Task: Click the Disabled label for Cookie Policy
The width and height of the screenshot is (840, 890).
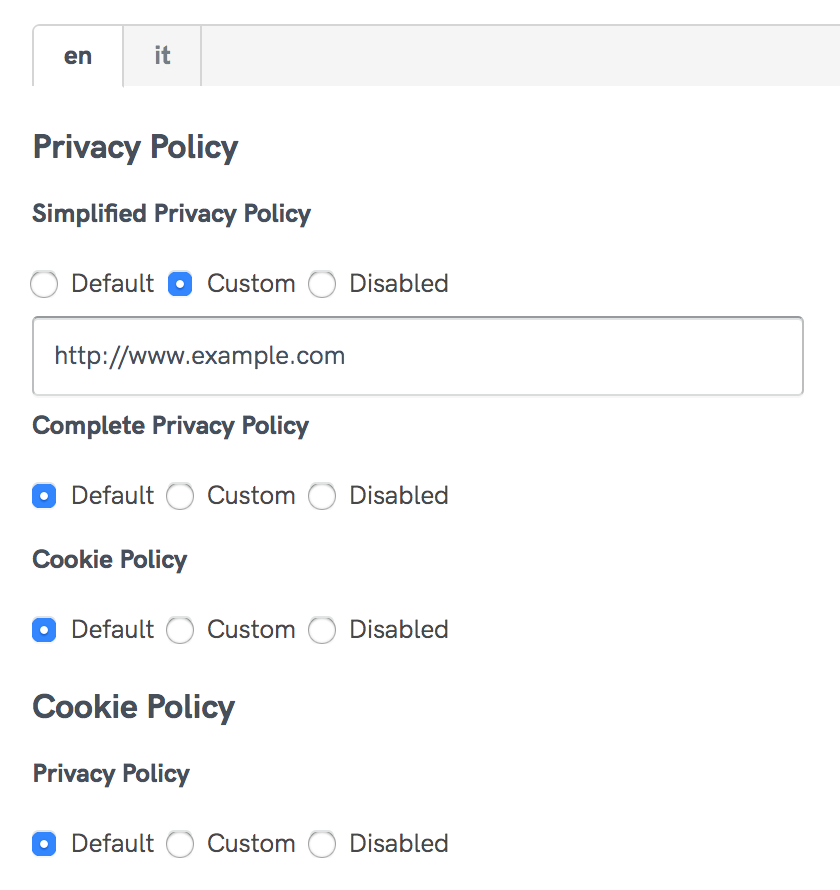Action: click(398, 629)
